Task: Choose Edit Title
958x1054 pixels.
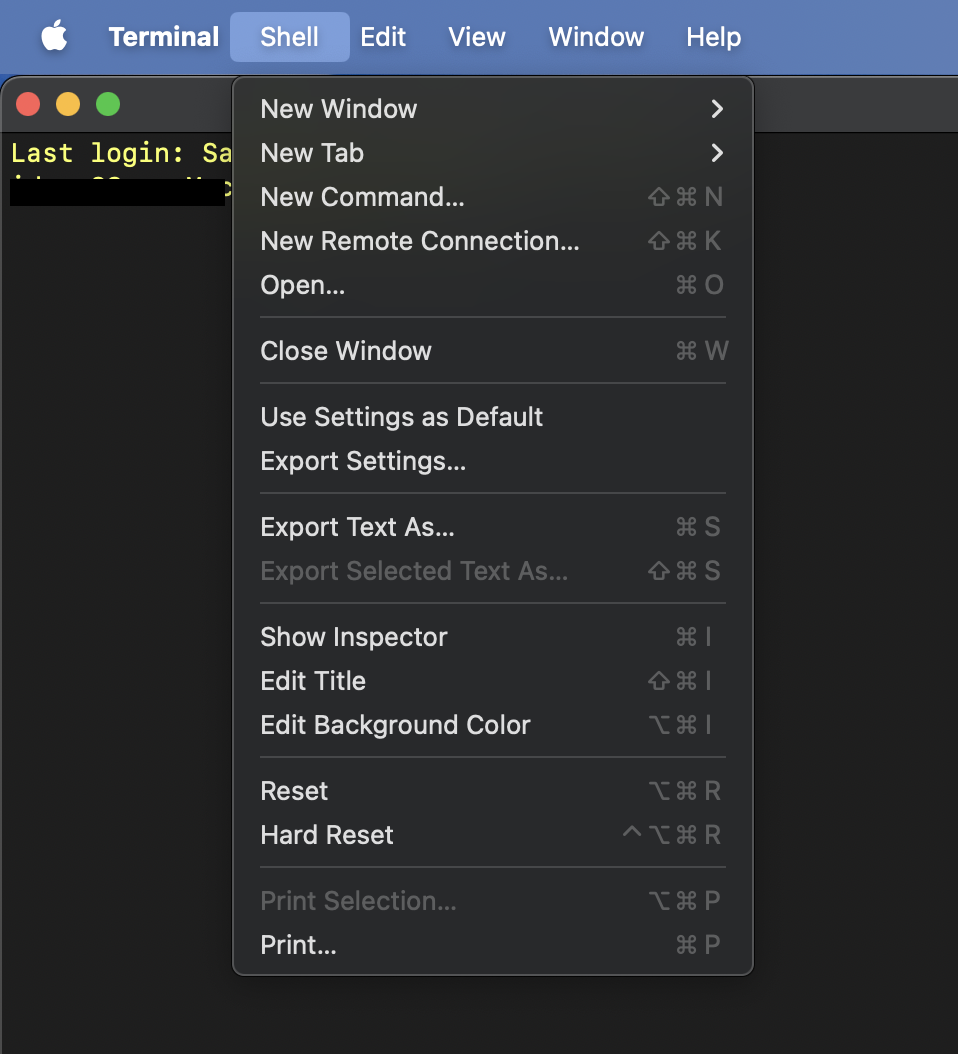Action: point(493,681)
